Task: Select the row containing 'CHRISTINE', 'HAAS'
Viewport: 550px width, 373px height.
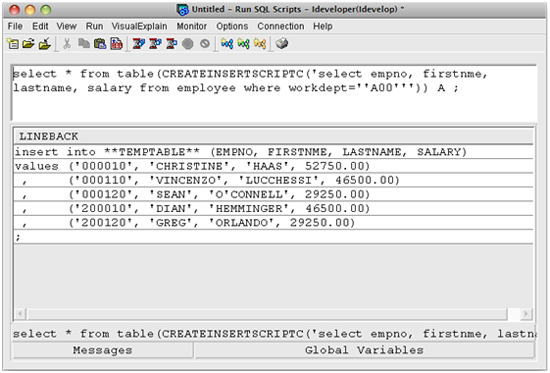Action: [x=274, y=166]
